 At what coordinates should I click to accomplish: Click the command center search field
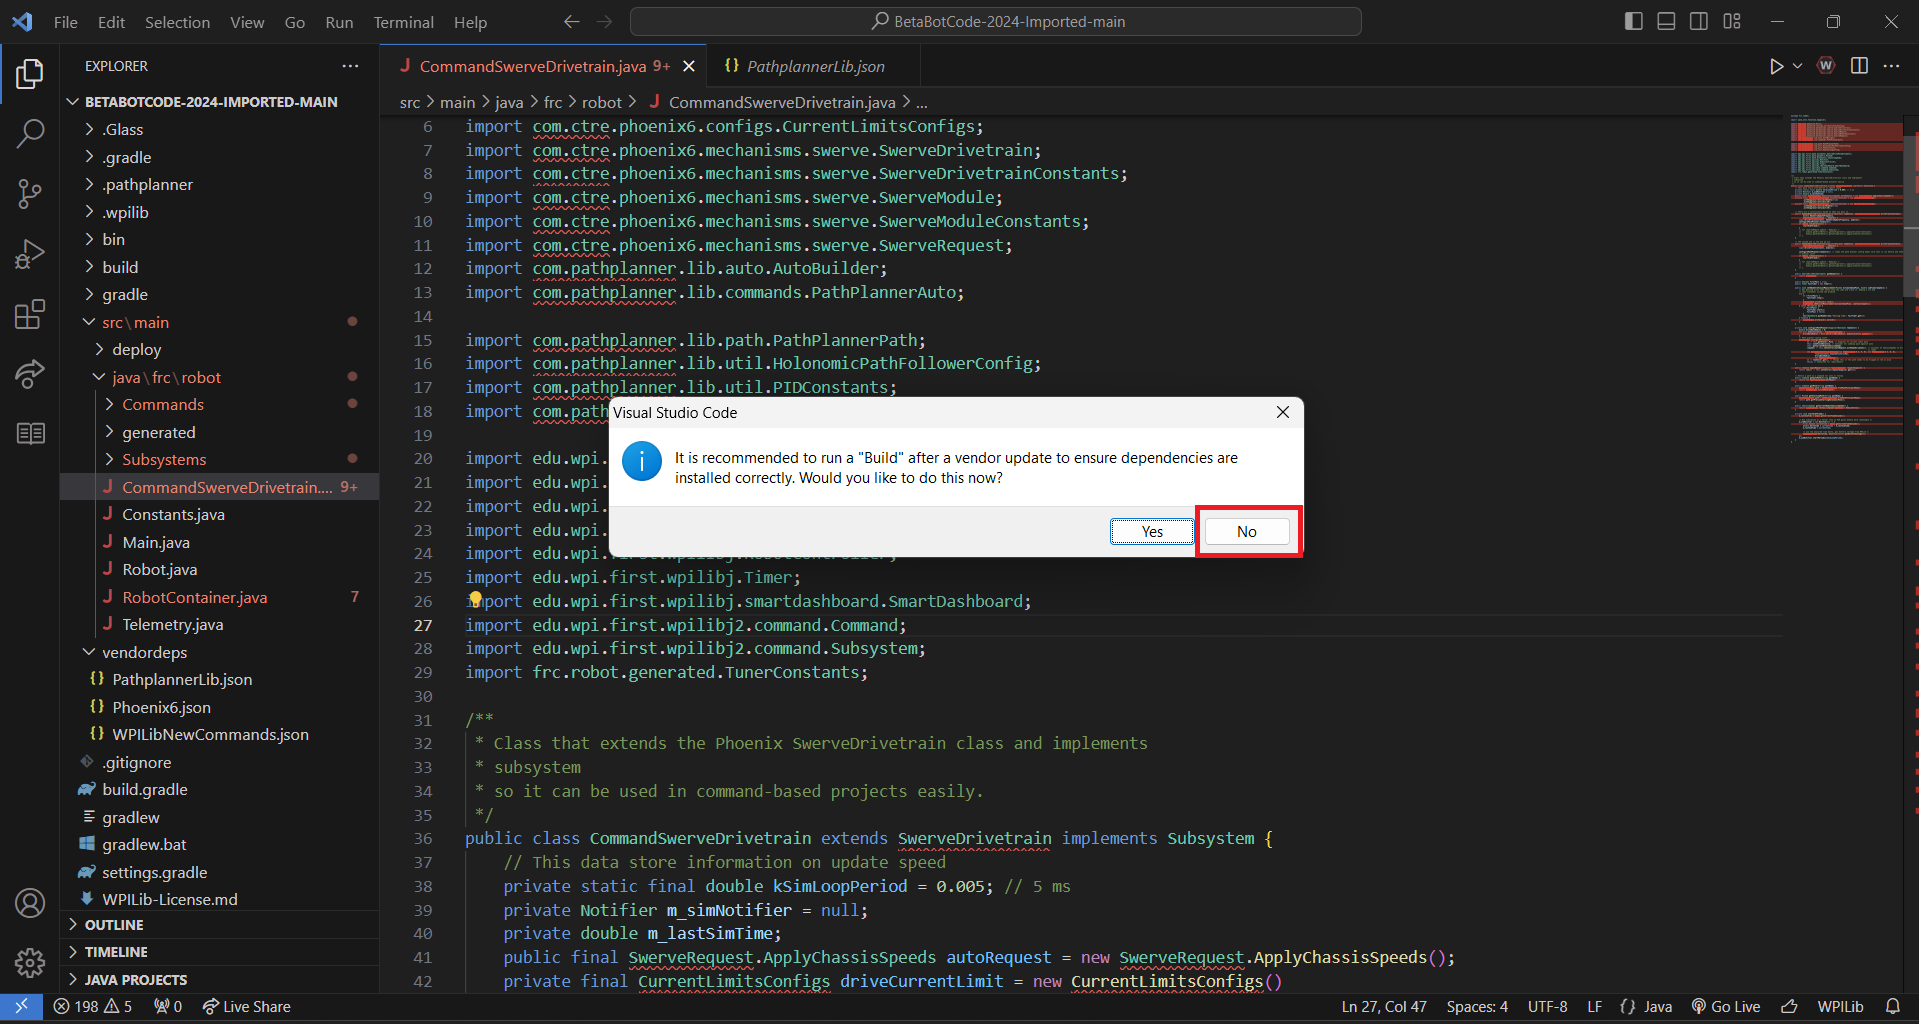coord(996,21)
